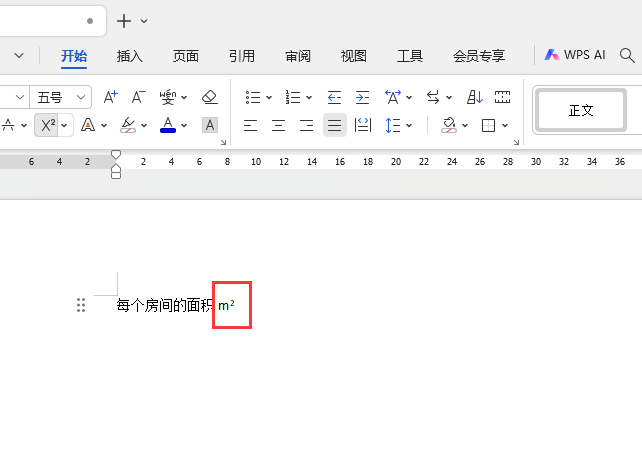Expand shading color dropdown arrow
The width and height of the screenshot is (642, 453).
465,125
